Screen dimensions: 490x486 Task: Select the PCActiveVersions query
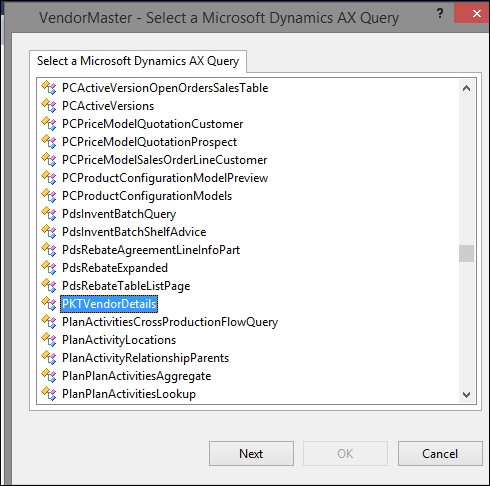pos(108,106)
